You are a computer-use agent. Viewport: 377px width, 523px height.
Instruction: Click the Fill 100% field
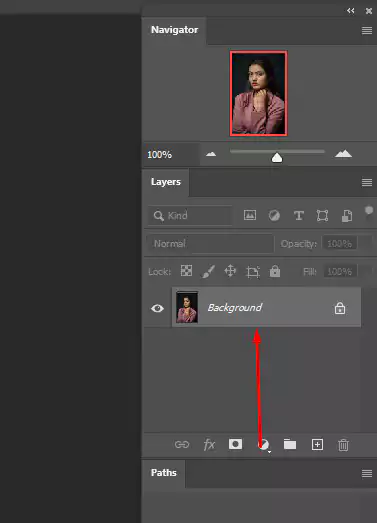coord(340,272)
